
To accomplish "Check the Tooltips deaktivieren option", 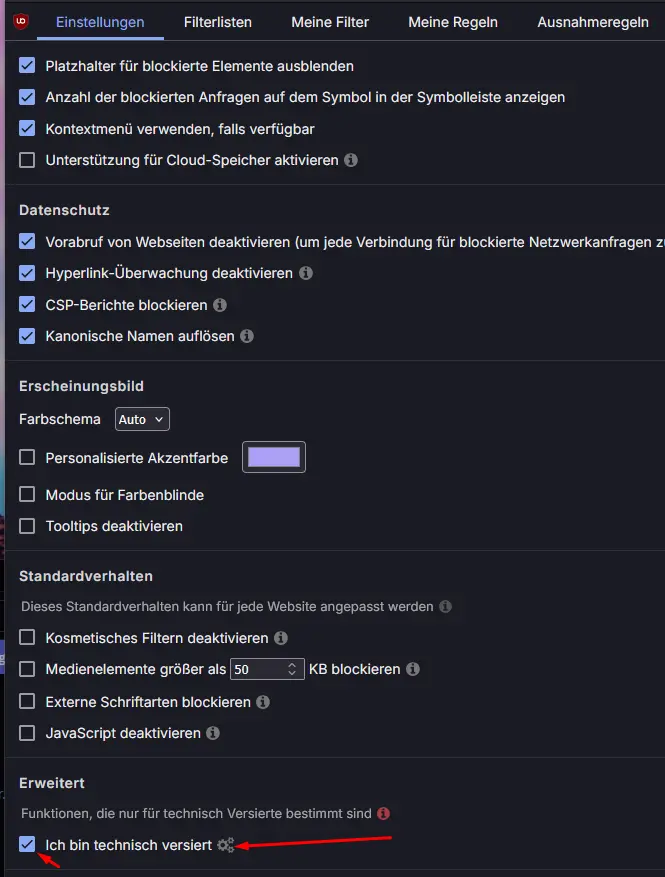I will tap(27, 526).
